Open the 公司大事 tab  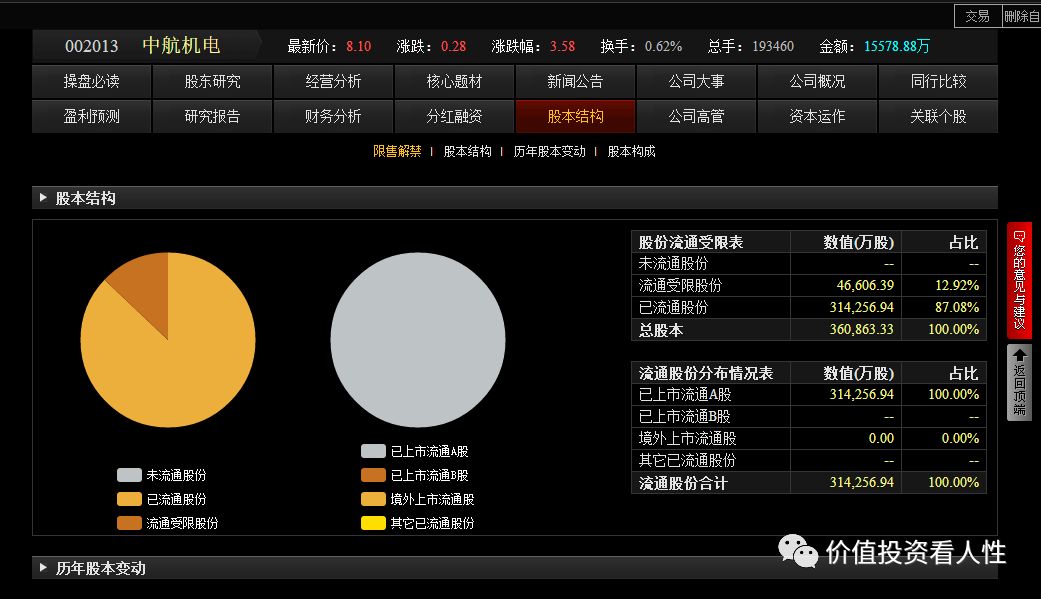point(696,81)
